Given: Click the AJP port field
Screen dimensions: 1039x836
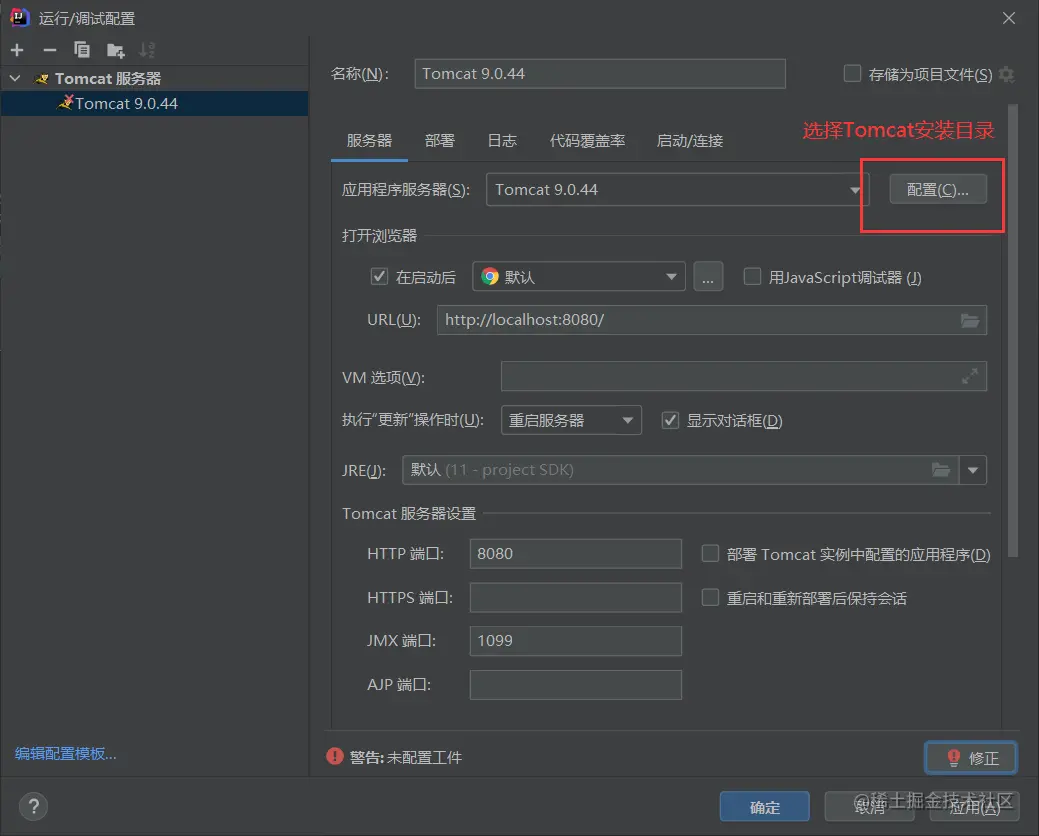Looking at the screenshot, I should pos(575,685).
